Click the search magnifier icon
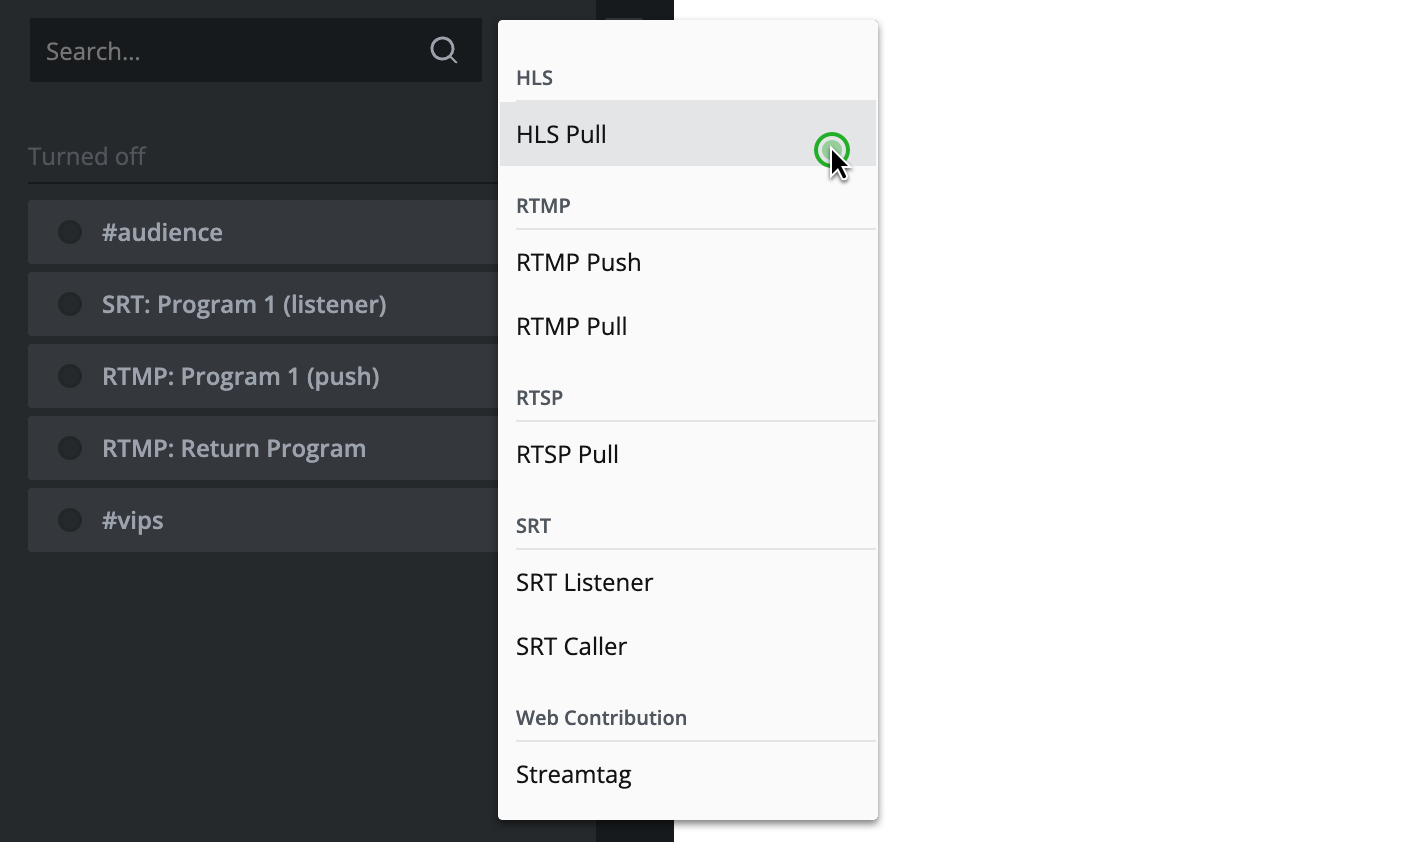 pyautogui.click(x=443, y=50)
